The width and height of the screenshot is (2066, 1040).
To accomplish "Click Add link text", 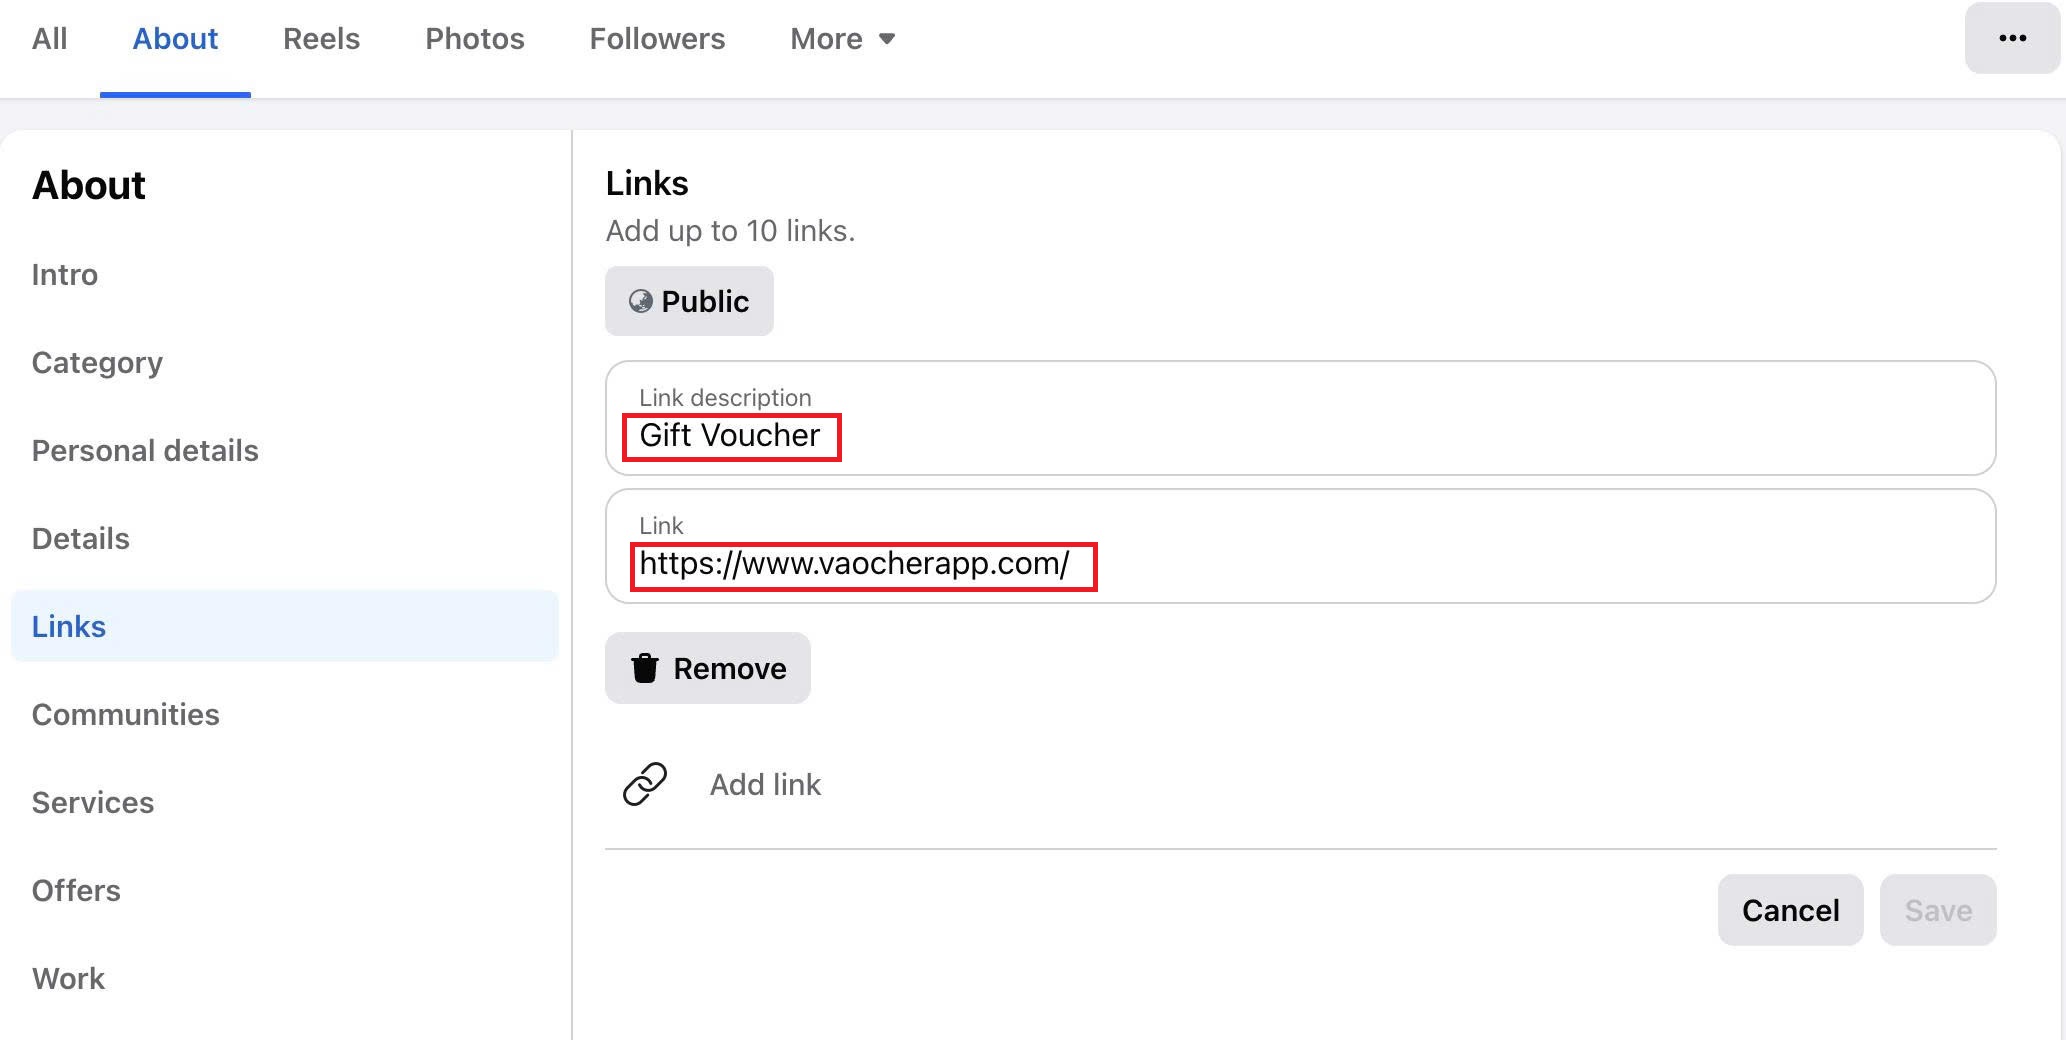I will coord(765,785).
